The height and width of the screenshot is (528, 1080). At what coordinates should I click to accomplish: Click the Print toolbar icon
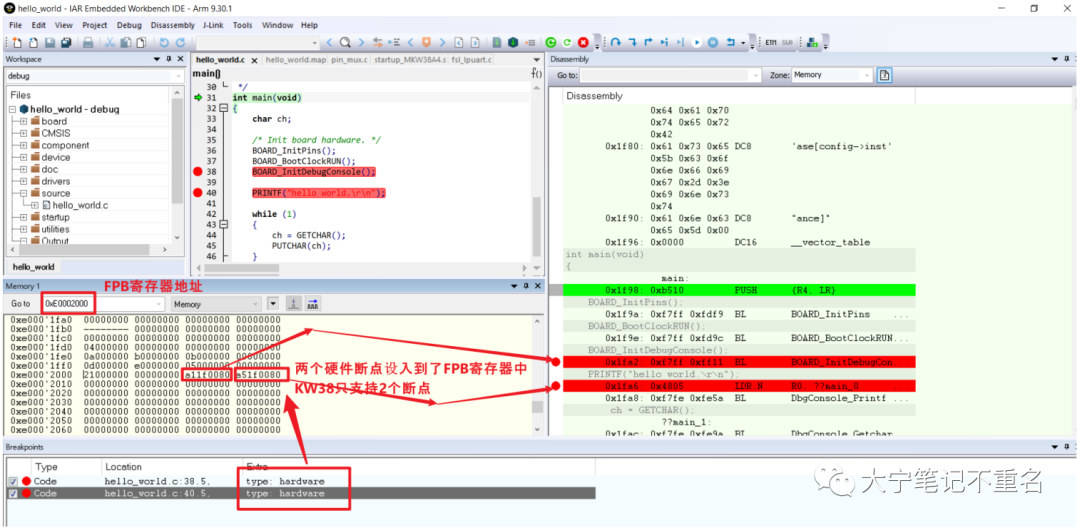click(x=88, y=43)
